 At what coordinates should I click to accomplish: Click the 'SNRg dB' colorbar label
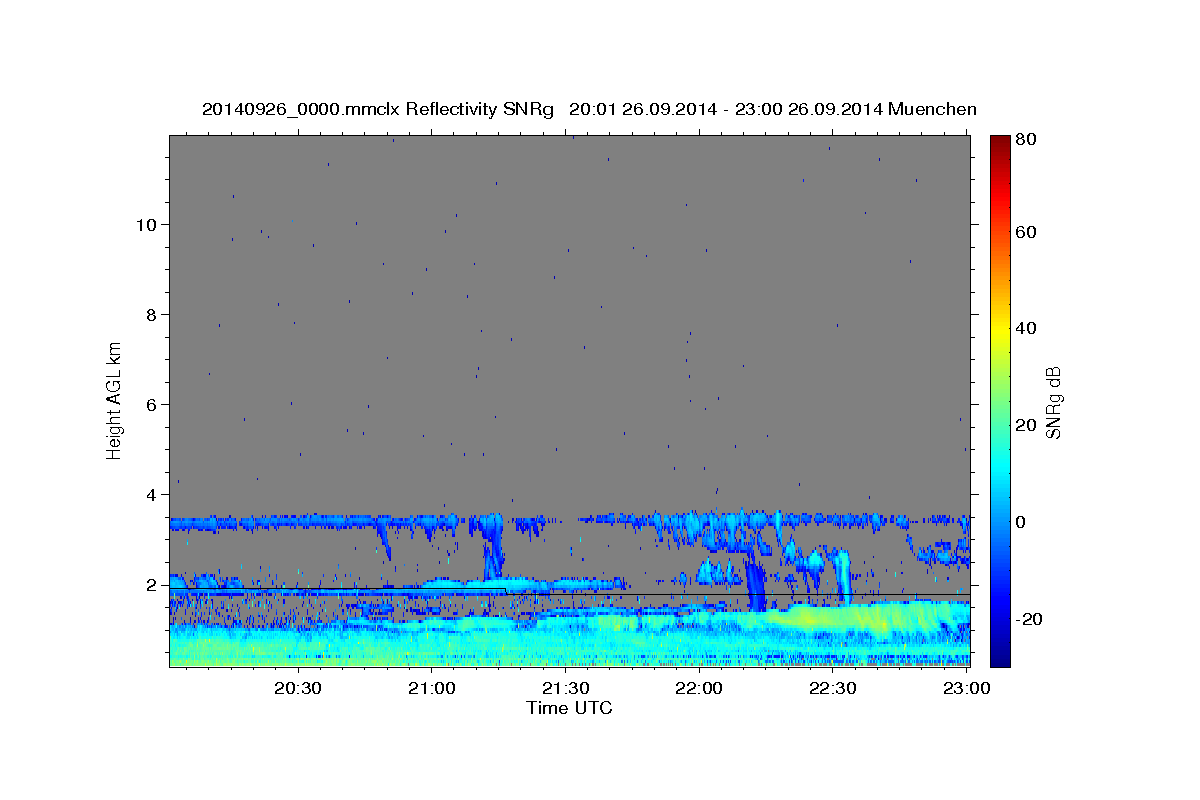(1053, 402)
